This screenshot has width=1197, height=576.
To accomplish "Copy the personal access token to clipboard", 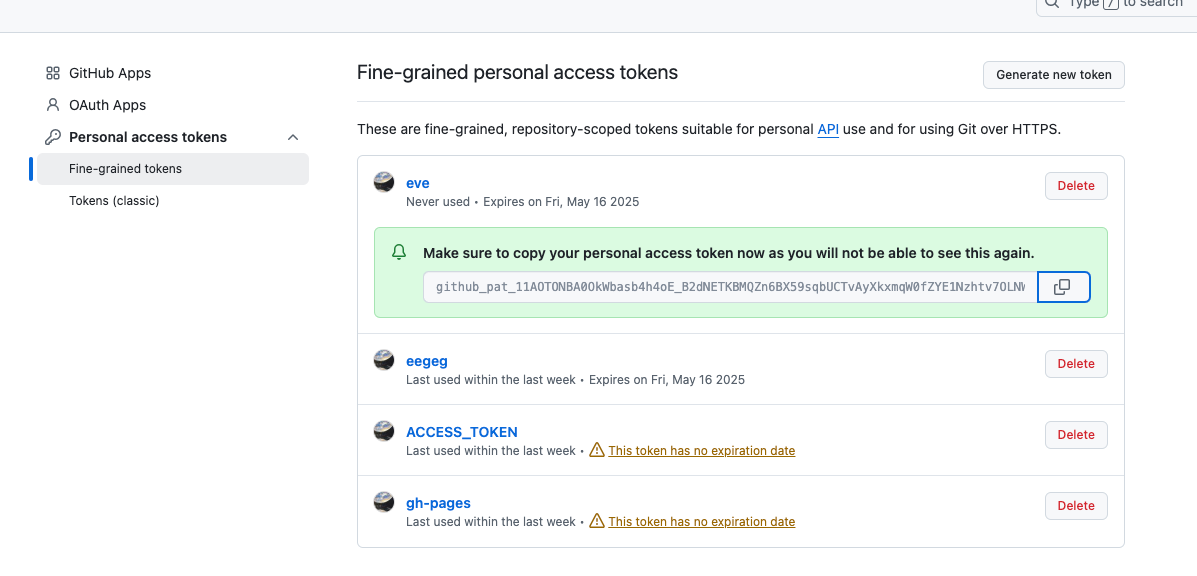I will click(x=1063, y=287).
